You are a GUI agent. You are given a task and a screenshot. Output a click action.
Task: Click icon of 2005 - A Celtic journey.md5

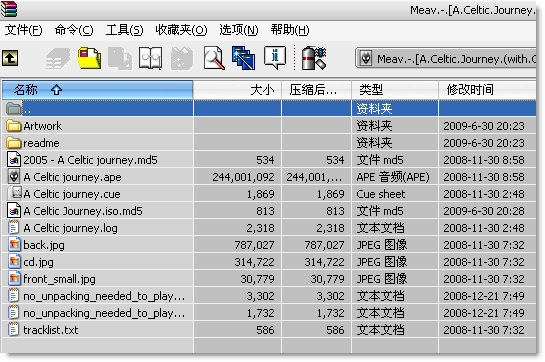click(x=14, y=159)
